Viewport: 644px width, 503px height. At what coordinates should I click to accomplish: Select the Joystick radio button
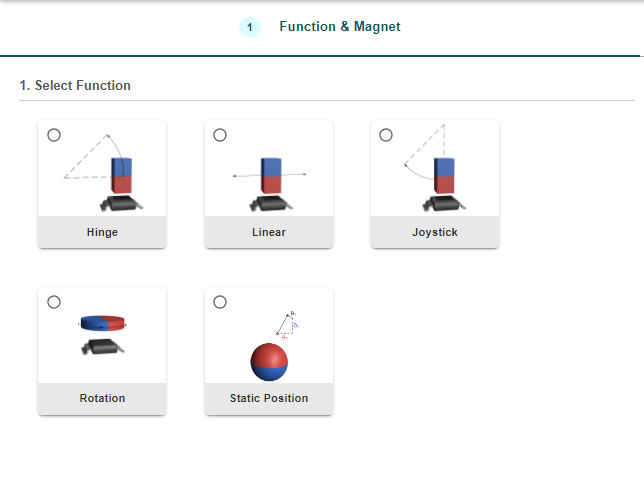[386, 135]
